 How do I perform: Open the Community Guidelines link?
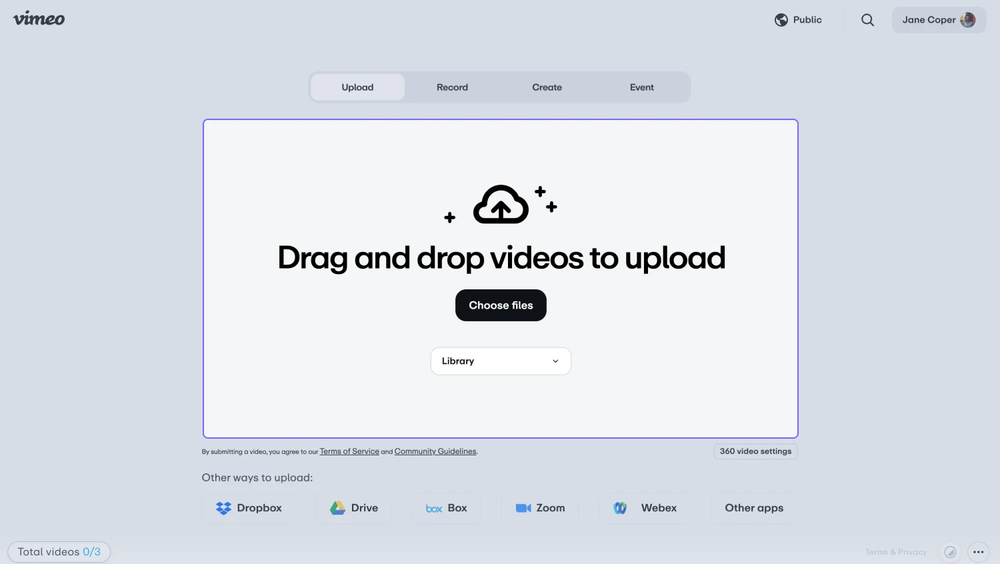pyautogui.click(x=435, y=451)
